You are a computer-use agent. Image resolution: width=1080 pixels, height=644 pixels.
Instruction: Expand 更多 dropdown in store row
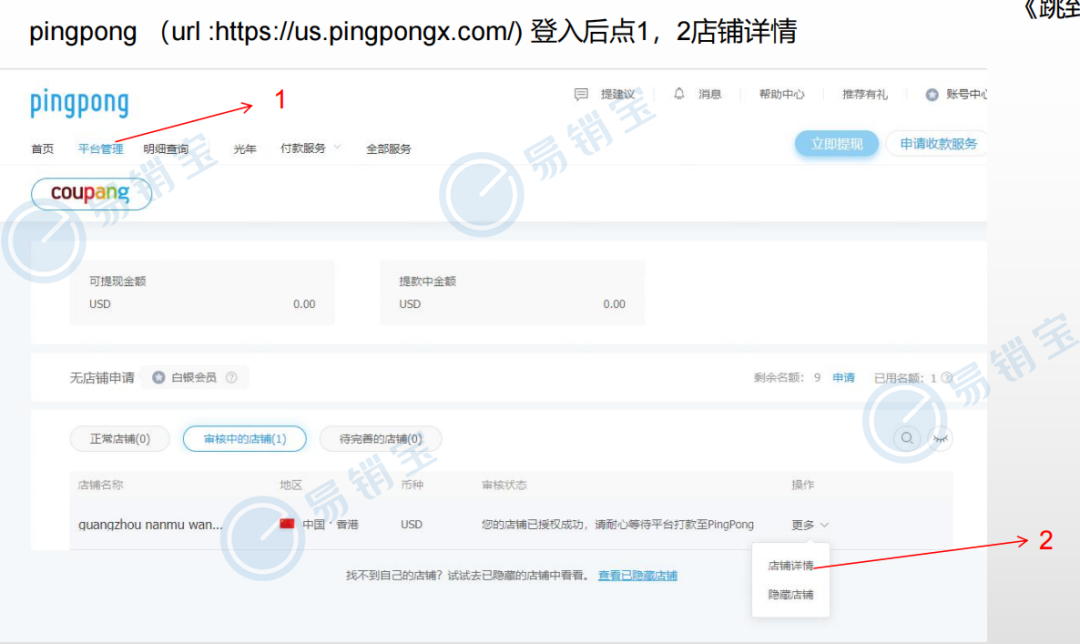[x=809, y=525]
